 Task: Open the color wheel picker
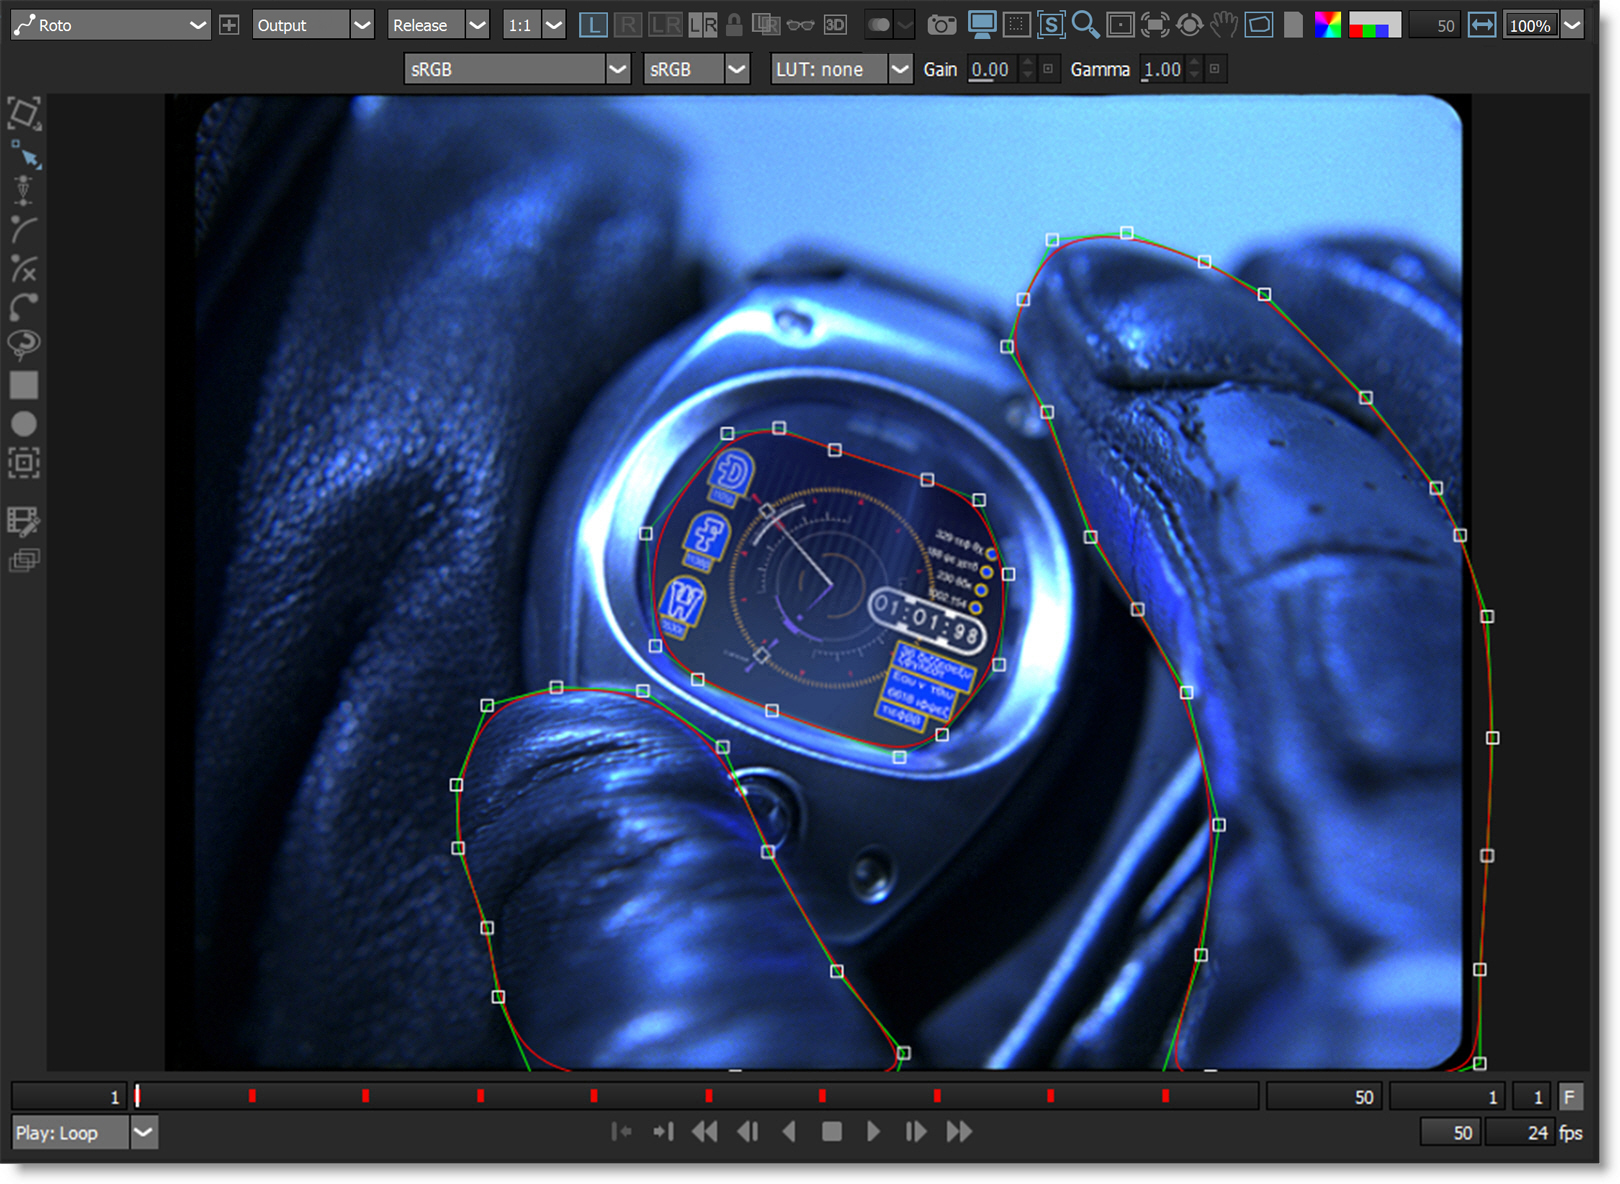pyautogui.click(x=1328, y=25)
